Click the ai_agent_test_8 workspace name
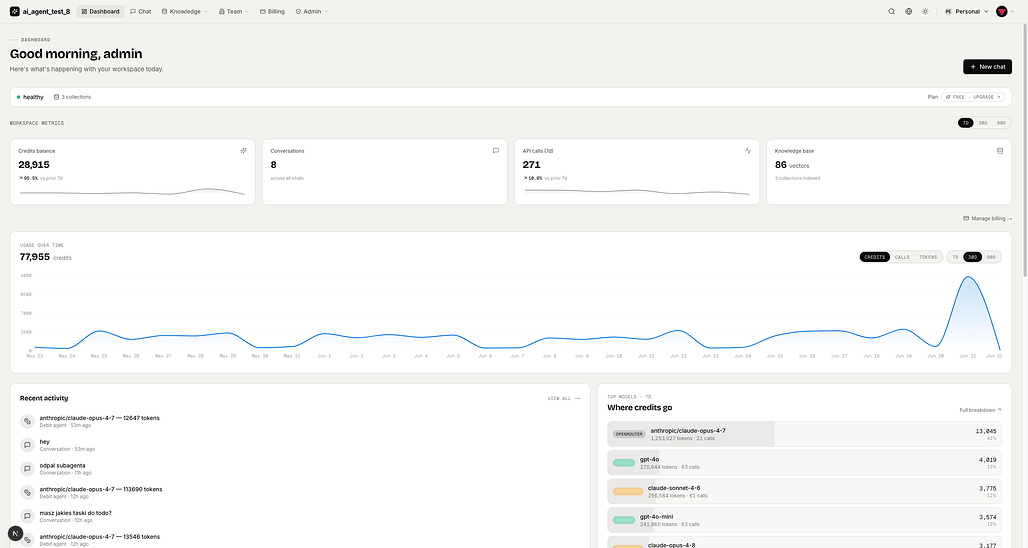 pyautogui.click(x=46, y=11)
